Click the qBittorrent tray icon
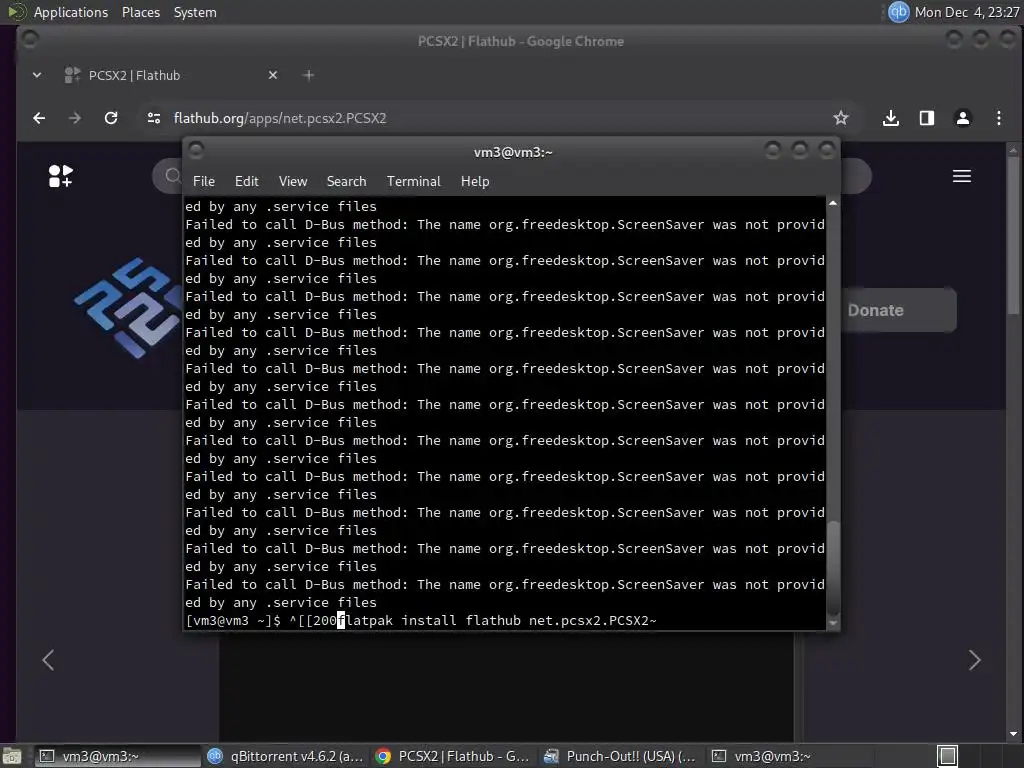 tap(899, 12)
